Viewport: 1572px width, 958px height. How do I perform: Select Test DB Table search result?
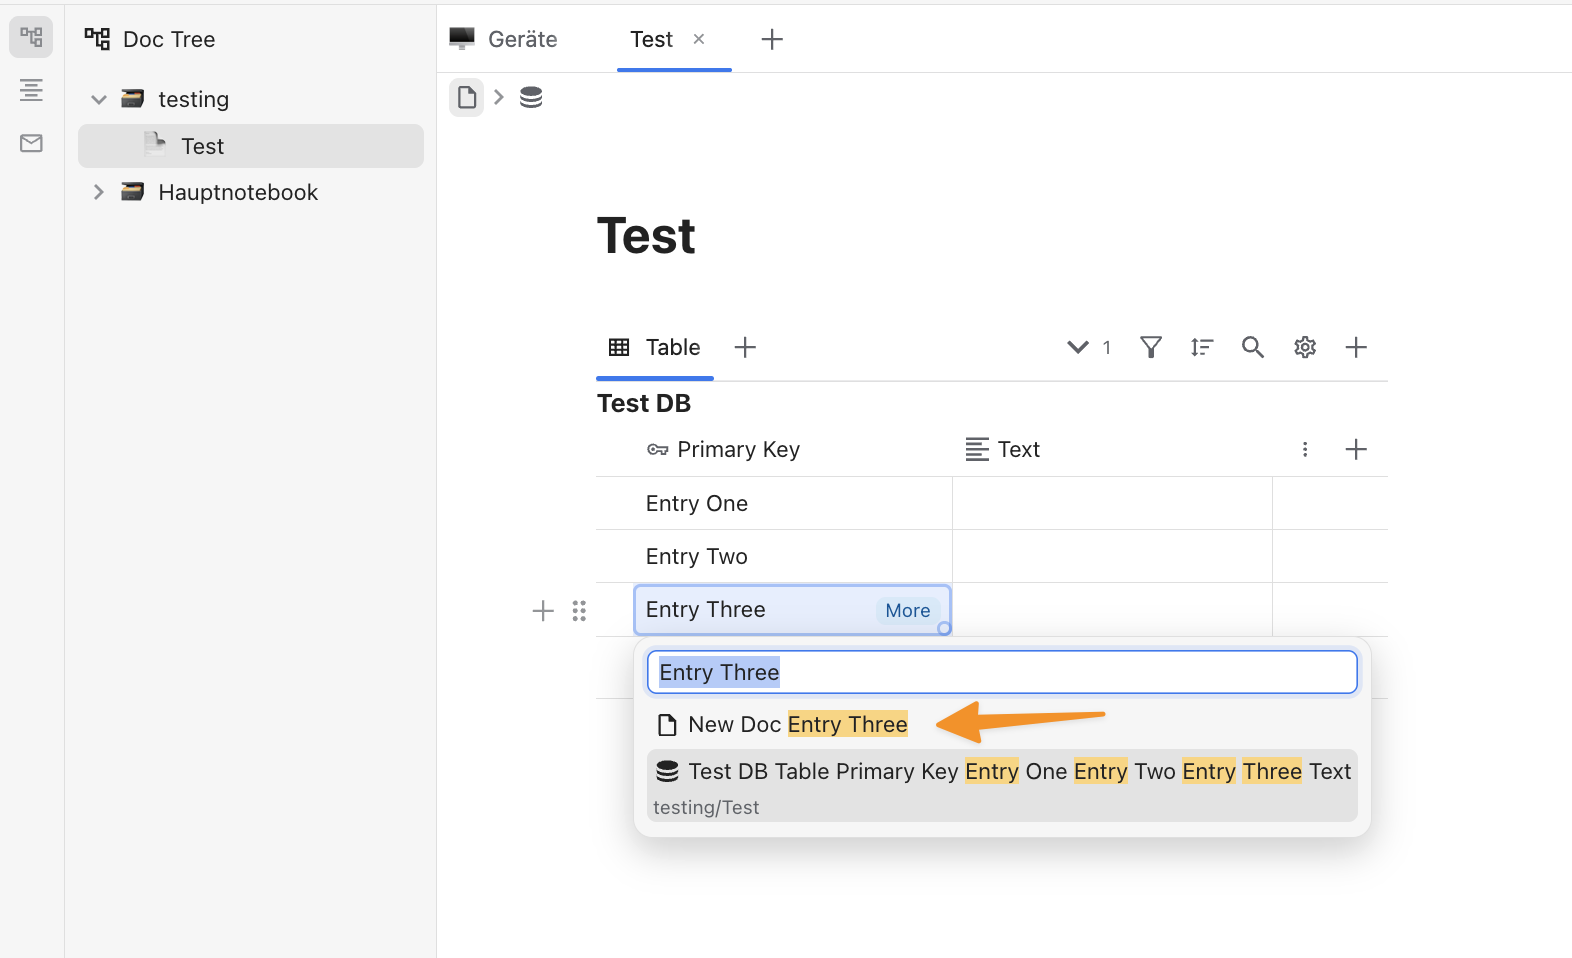point(1002,785)
